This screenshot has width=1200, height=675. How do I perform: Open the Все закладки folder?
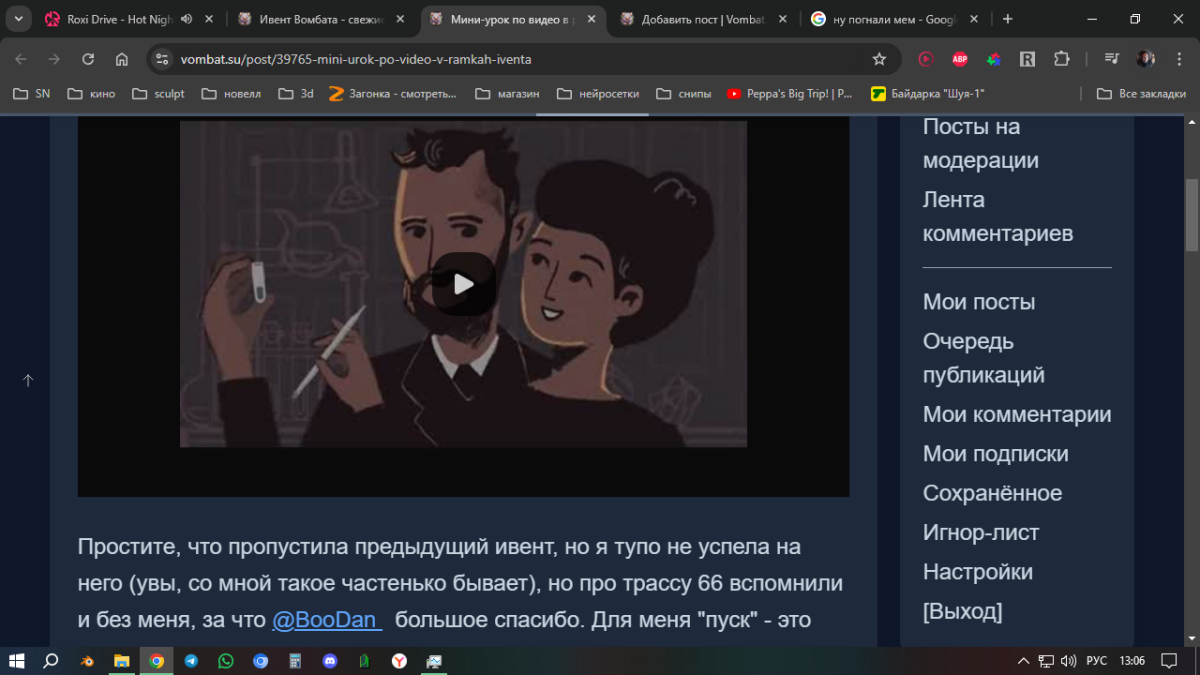1141,94
